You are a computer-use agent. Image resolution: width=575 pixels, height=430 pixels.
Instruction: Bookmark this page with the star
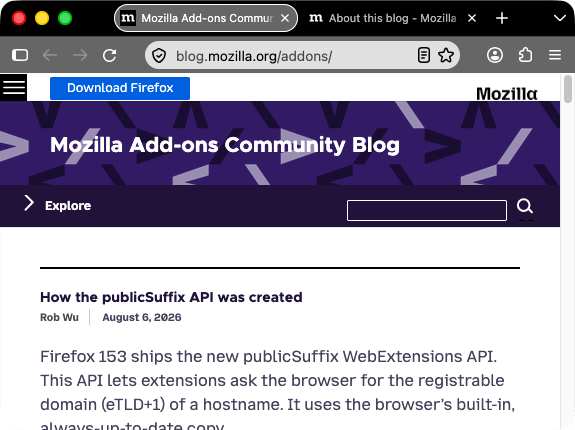446,56
